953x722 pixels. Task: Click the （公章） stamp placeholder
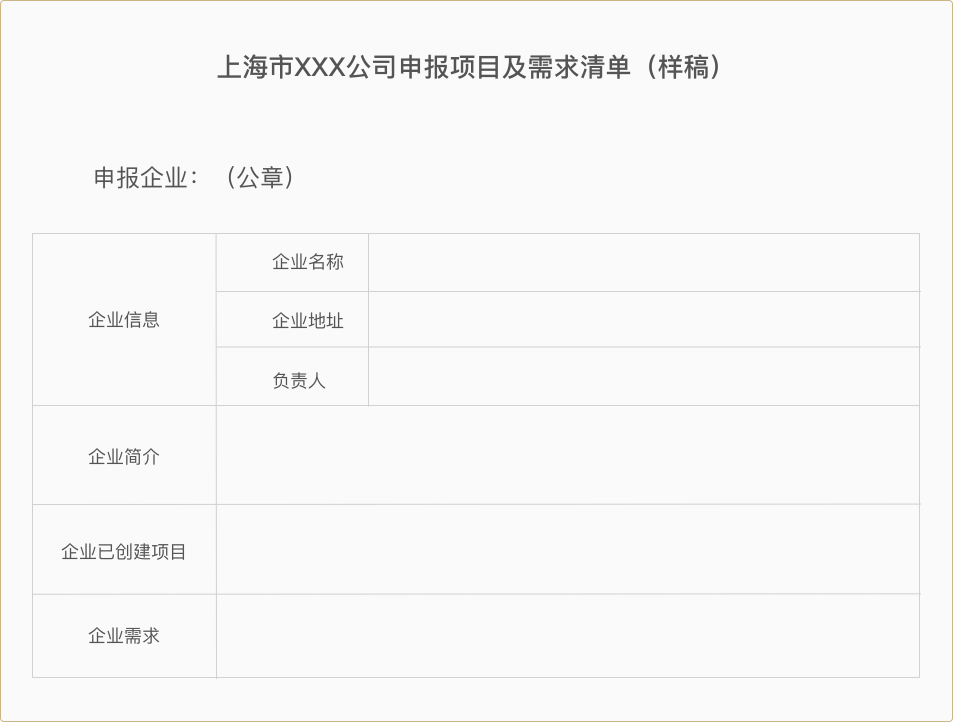260,178
